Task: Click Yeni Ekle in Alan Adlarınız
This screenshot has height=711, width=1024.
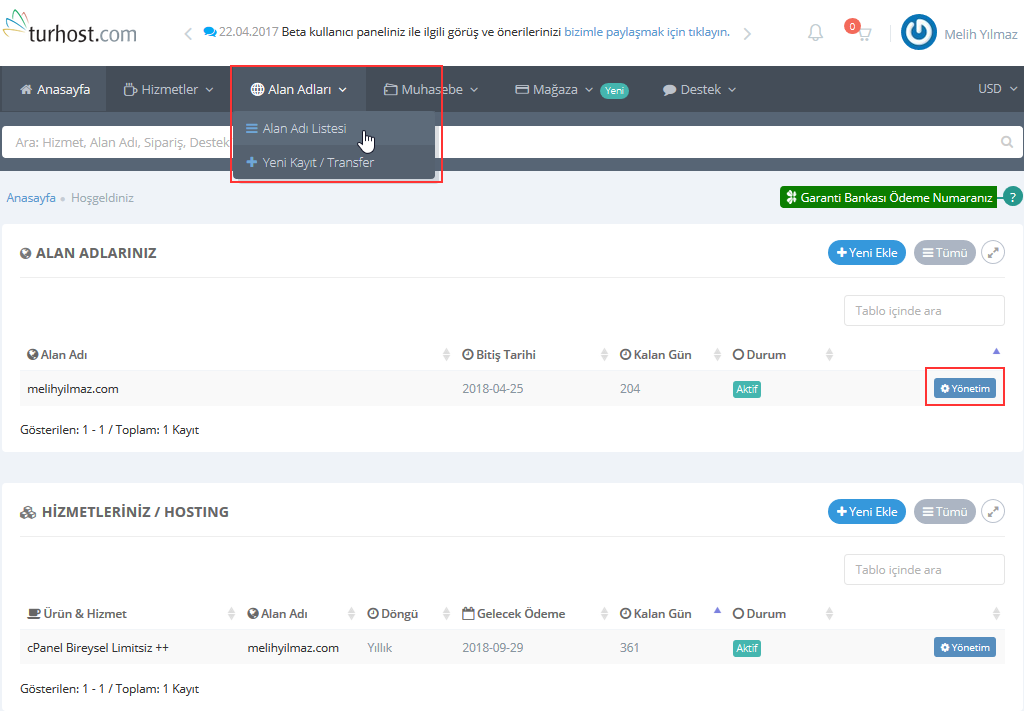Action: click(x=866, y=253)
